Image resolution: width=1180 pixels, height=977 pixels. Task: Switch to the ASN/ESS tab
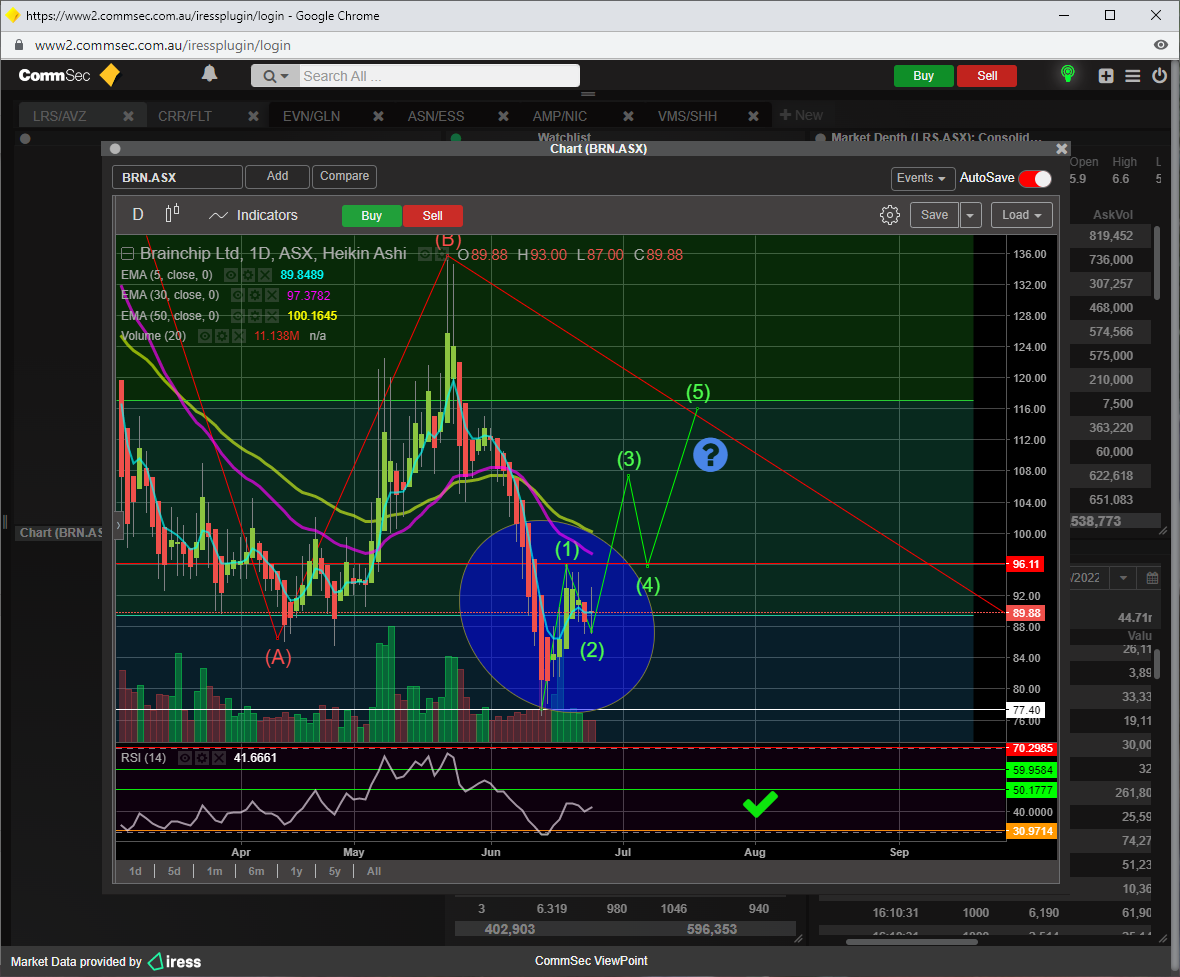pyautogui.click(x=436, y=116)
